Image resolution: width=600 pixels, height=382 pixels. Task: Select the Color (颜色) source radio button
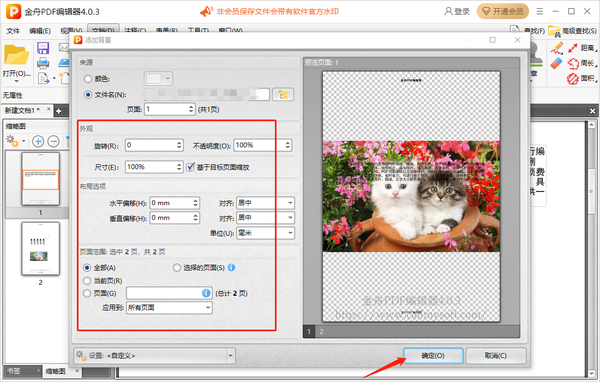click(x=88, y=78)
